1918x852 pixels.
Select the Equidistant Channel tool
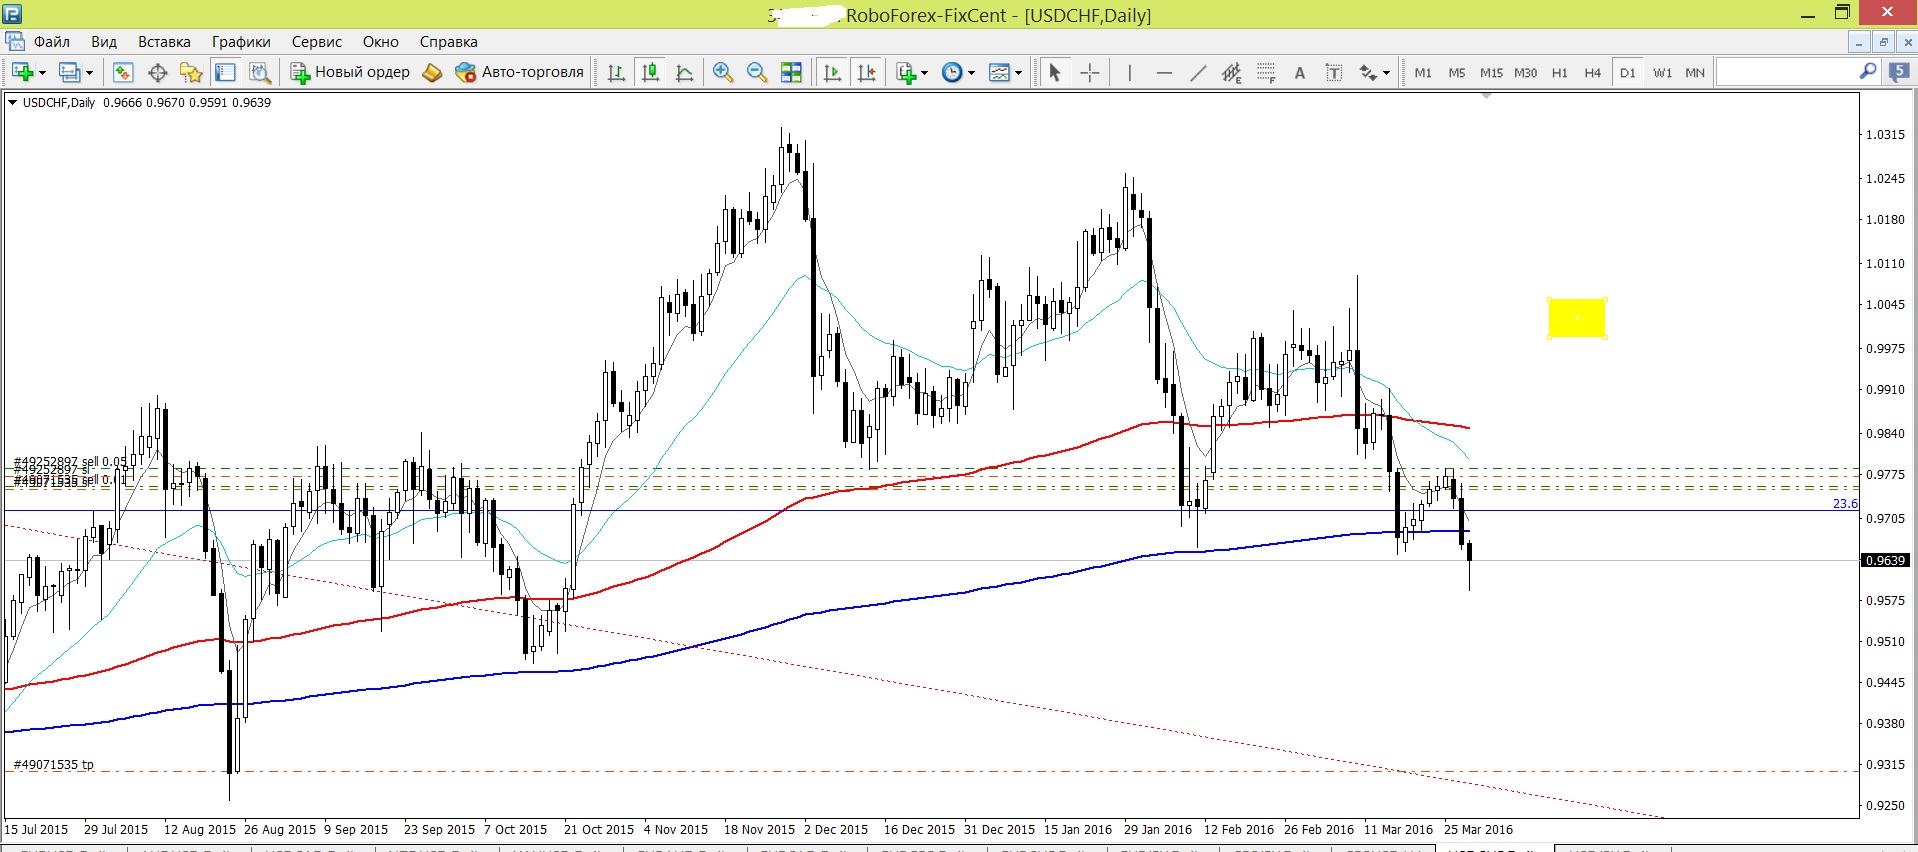(1232, 72)
